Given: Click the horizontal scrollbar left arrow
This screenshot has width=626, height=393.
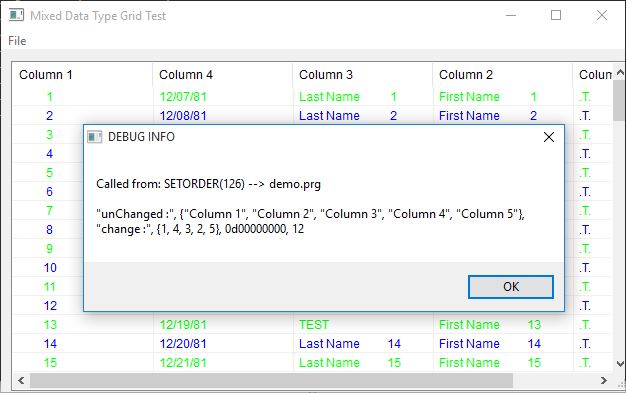Looking at the screenshot, I should 21,381.
